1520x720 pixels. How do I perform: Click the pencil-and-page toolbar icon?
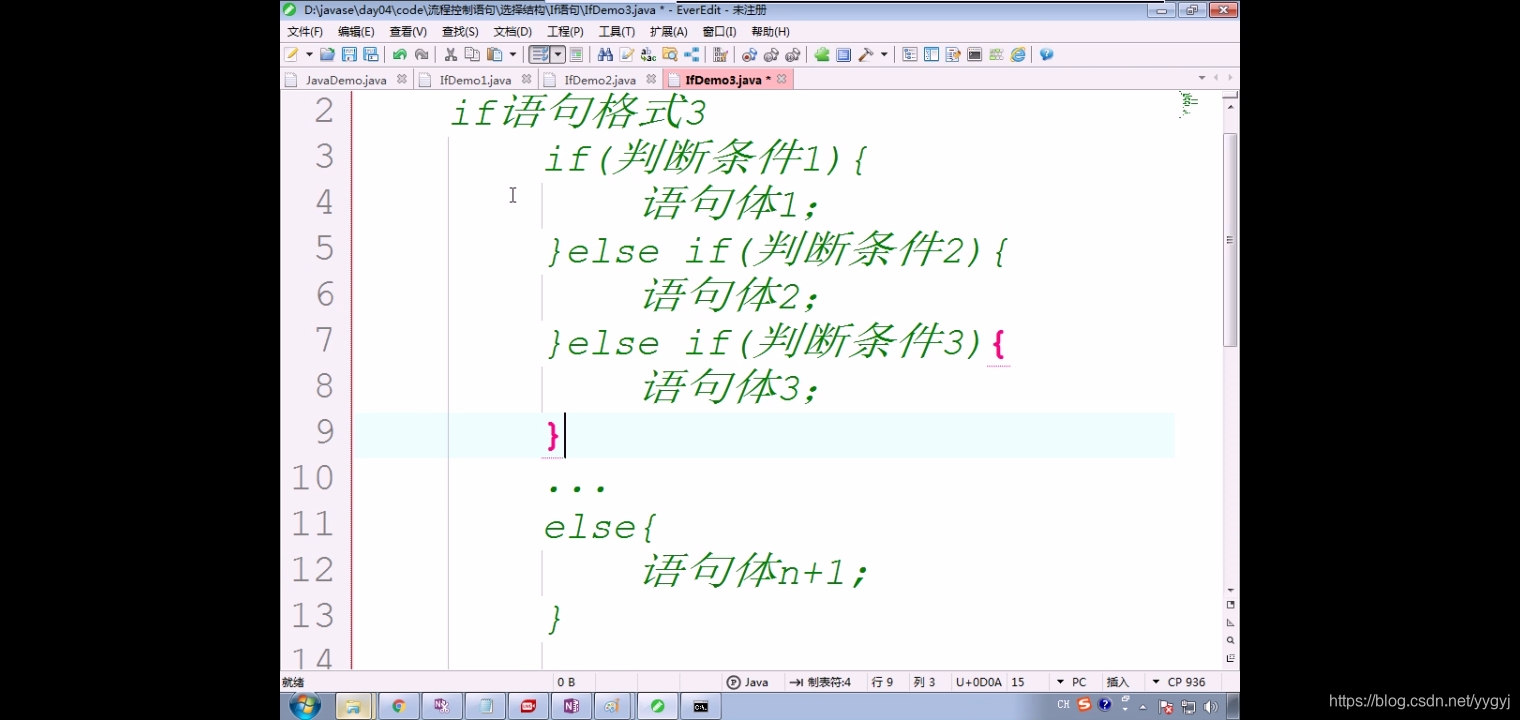click(627, 55)
